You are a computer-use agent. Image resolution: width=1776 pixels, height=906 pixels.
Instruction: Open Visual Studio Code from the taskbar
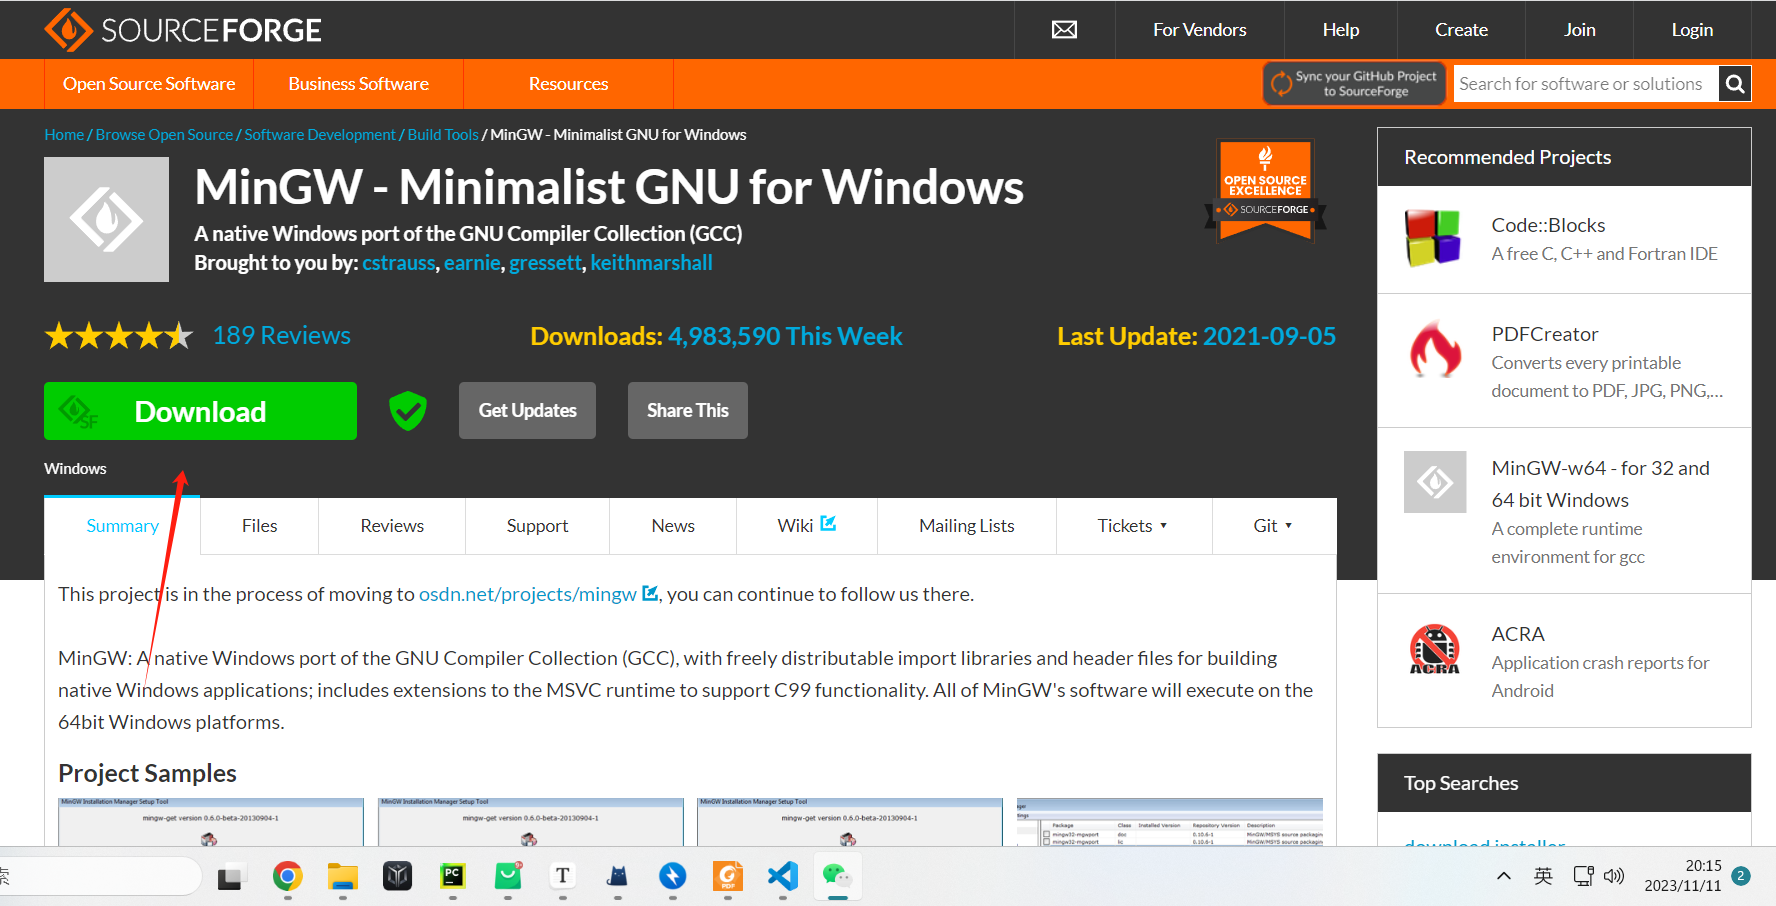click(783, 877)
